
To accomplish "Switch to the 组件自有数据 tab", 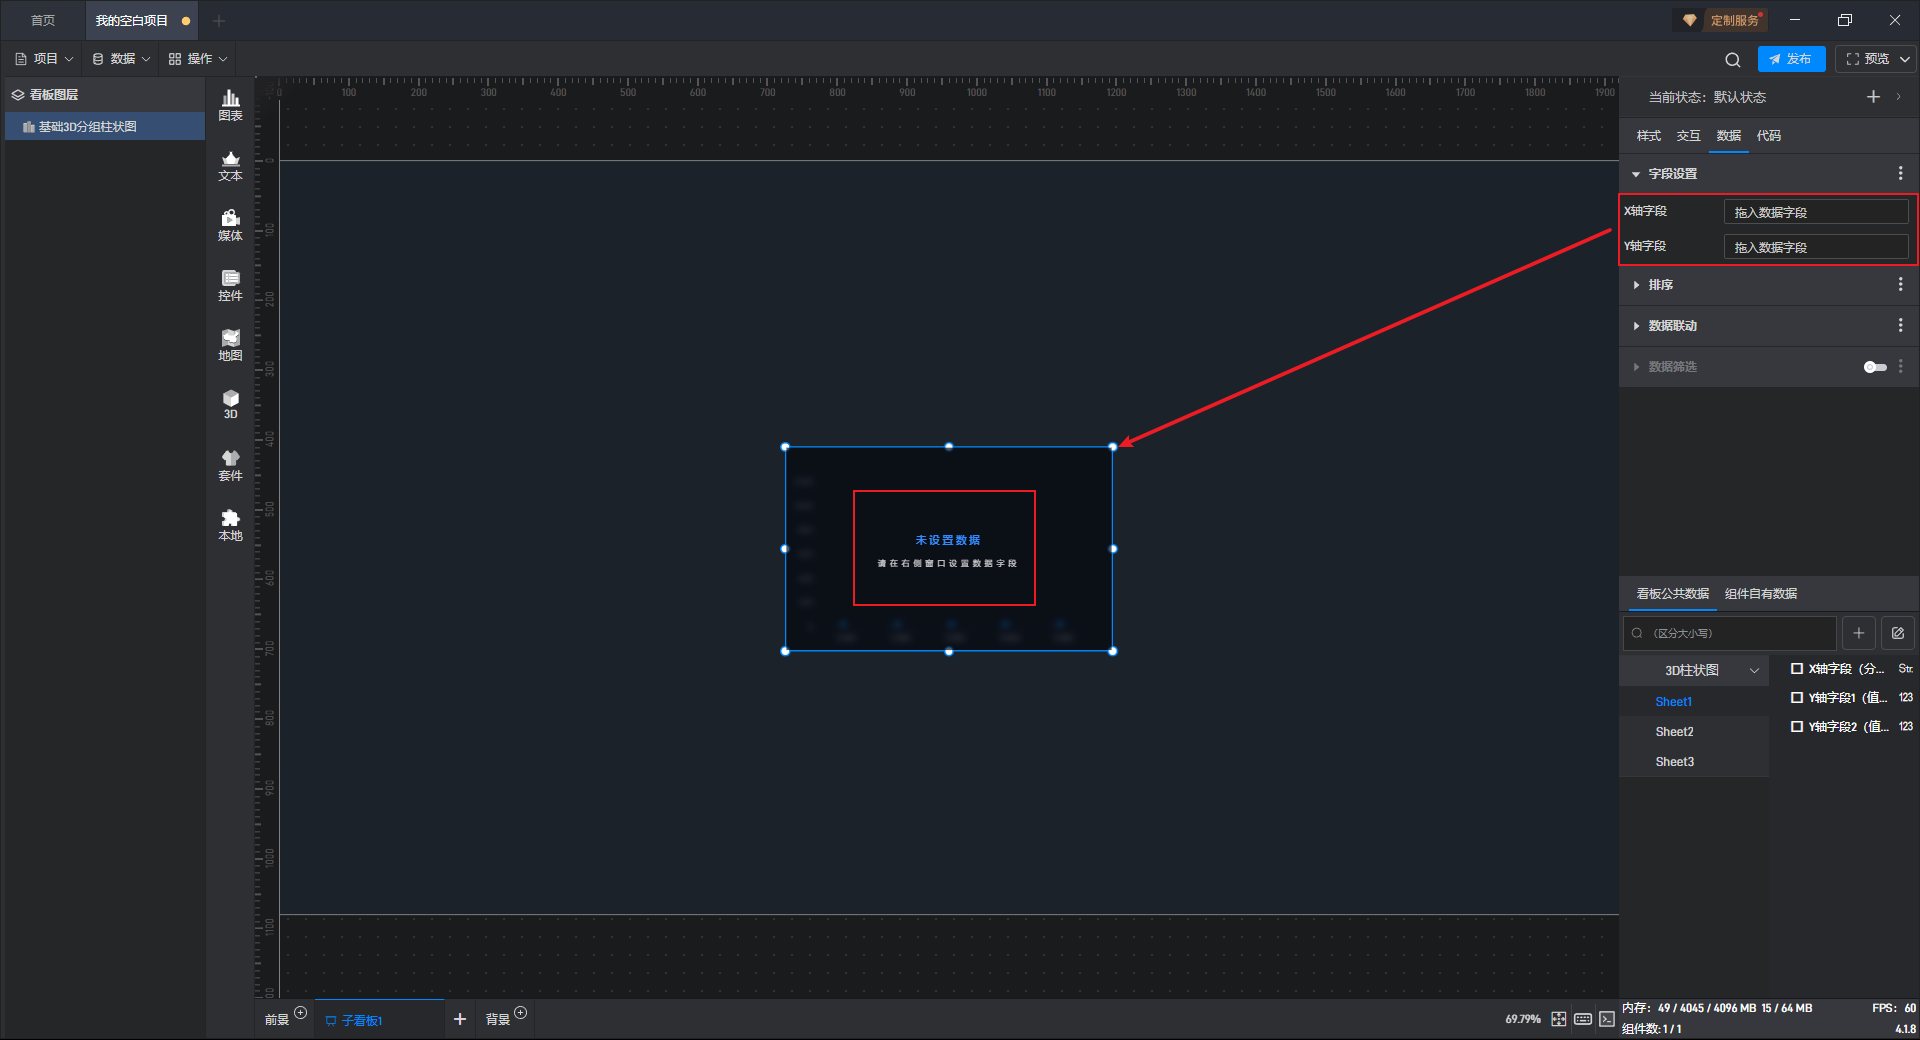I will click(1761, 594).
